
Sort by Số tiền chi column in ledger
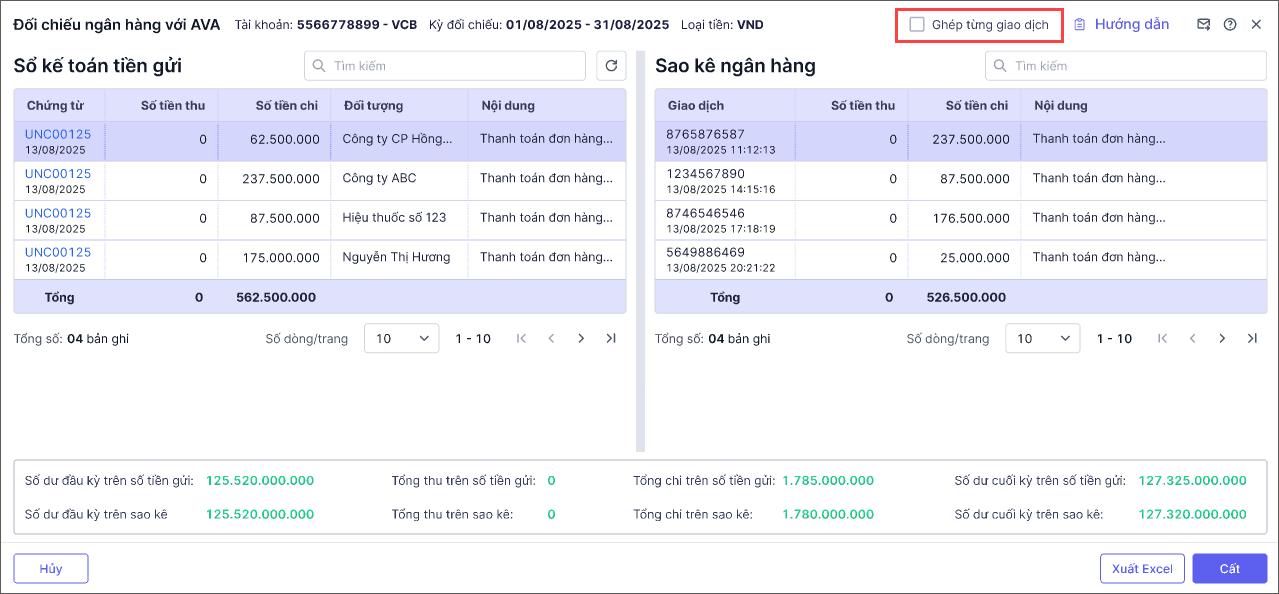[286, 106]
